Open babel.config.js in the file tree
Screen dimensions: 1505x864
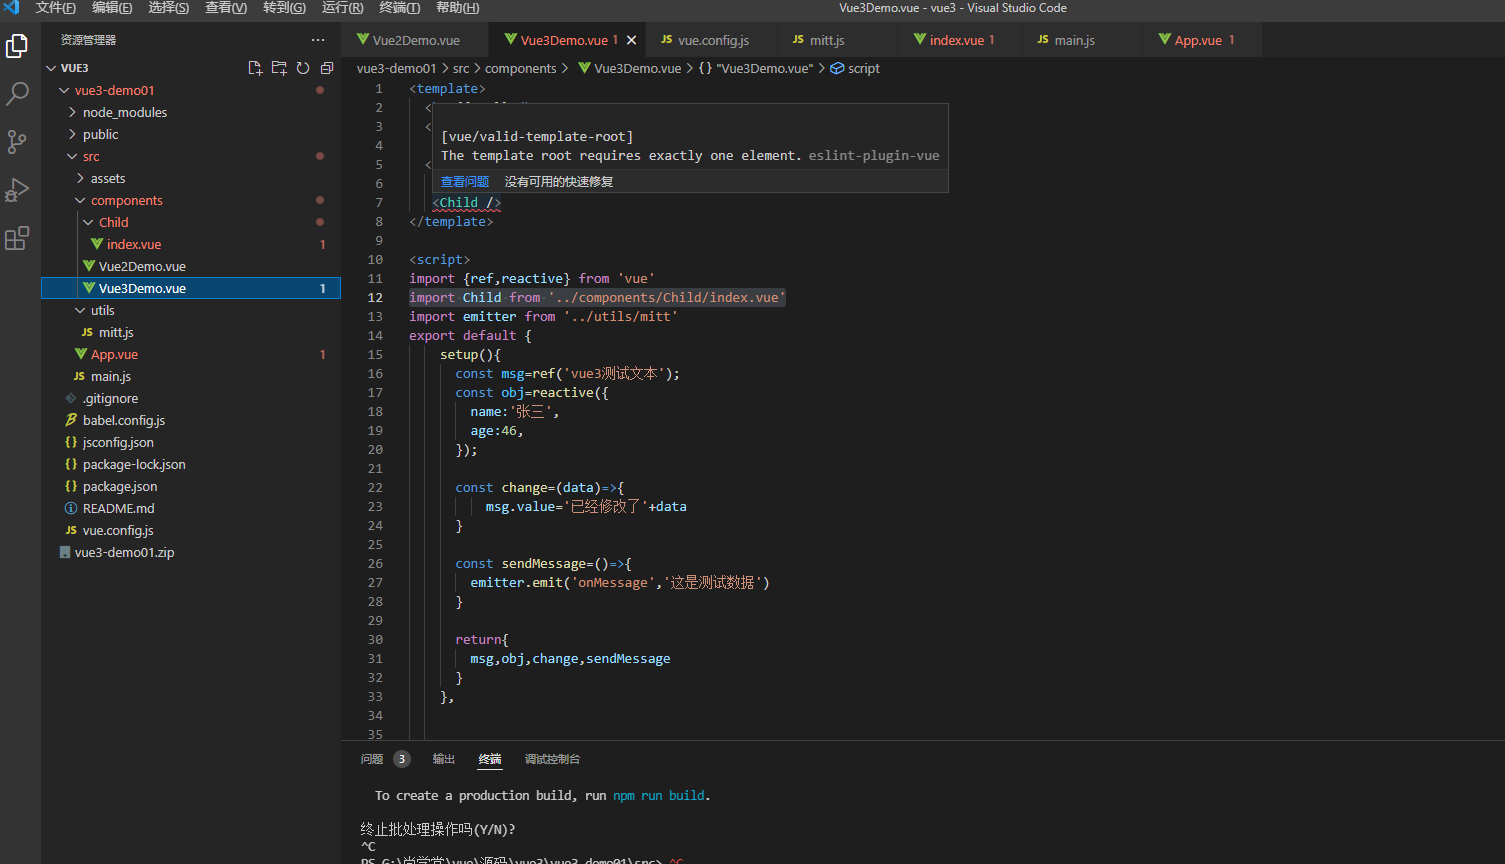tap(124, 420)
